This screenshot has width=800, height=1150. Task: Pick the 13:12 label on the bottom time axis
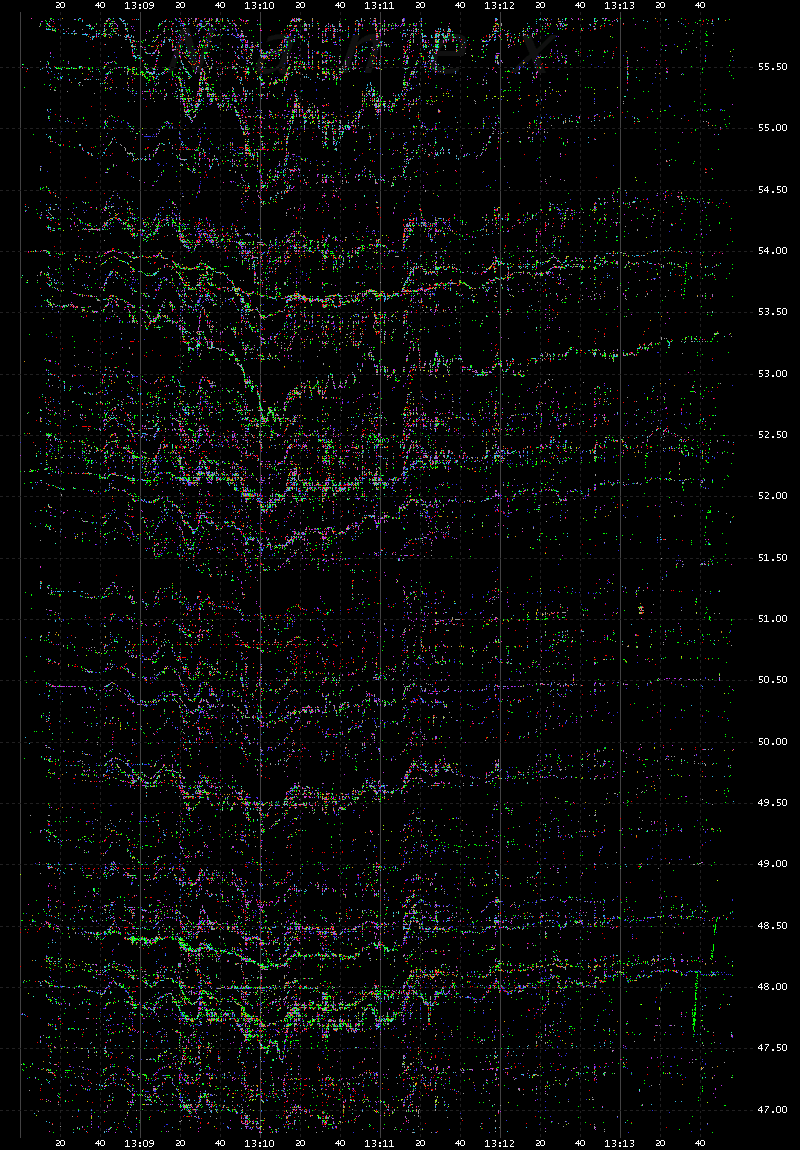(x=500, y=1143)
